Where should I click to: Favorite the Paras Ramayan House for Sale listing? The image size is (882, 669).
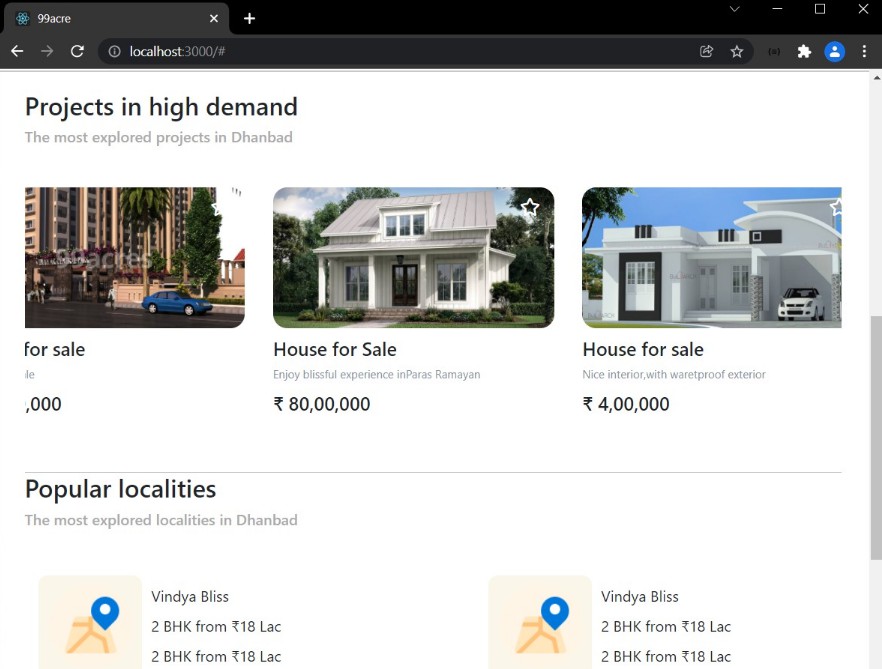point(530,207)
